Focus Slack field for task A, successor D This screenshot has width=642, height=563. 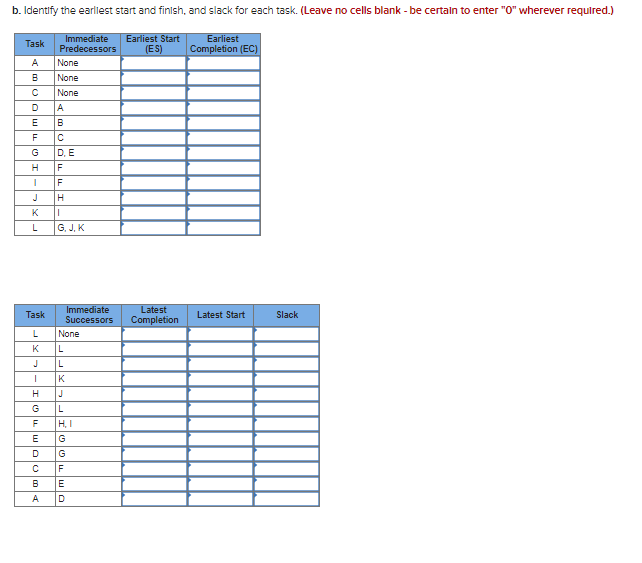coord(287,499)
